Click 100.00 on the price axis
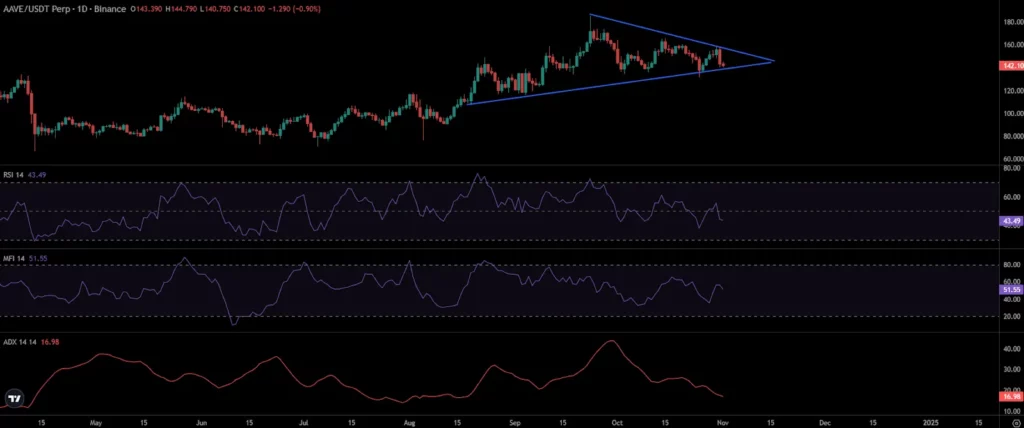The height and width of the screenshot is (428, 1024). pos(1012,113)
